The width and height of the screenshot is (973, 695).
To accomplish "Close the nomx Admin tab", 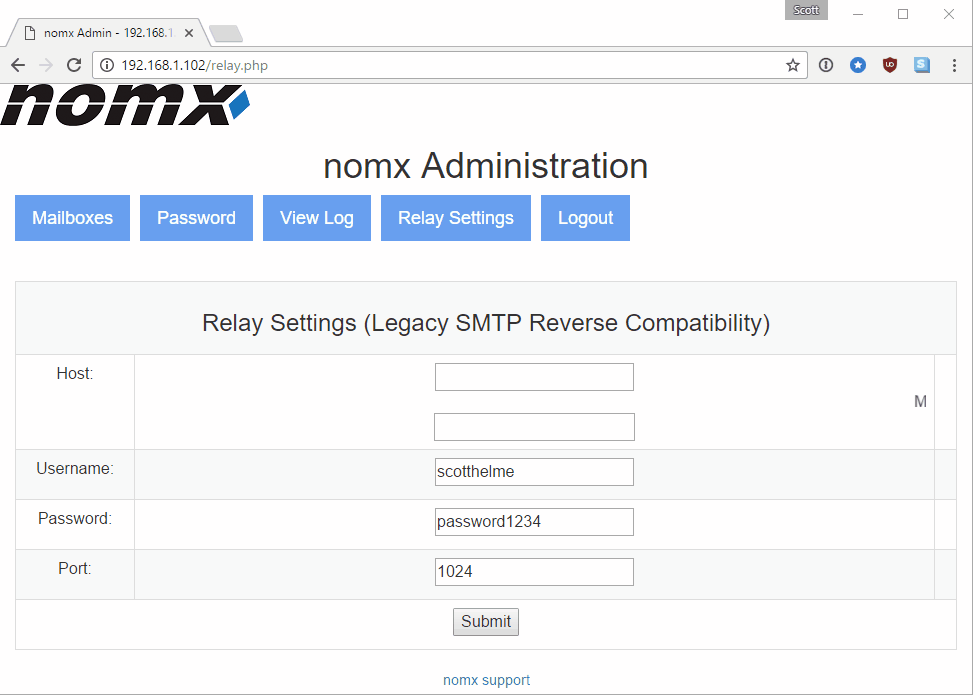I will [189, 33].
